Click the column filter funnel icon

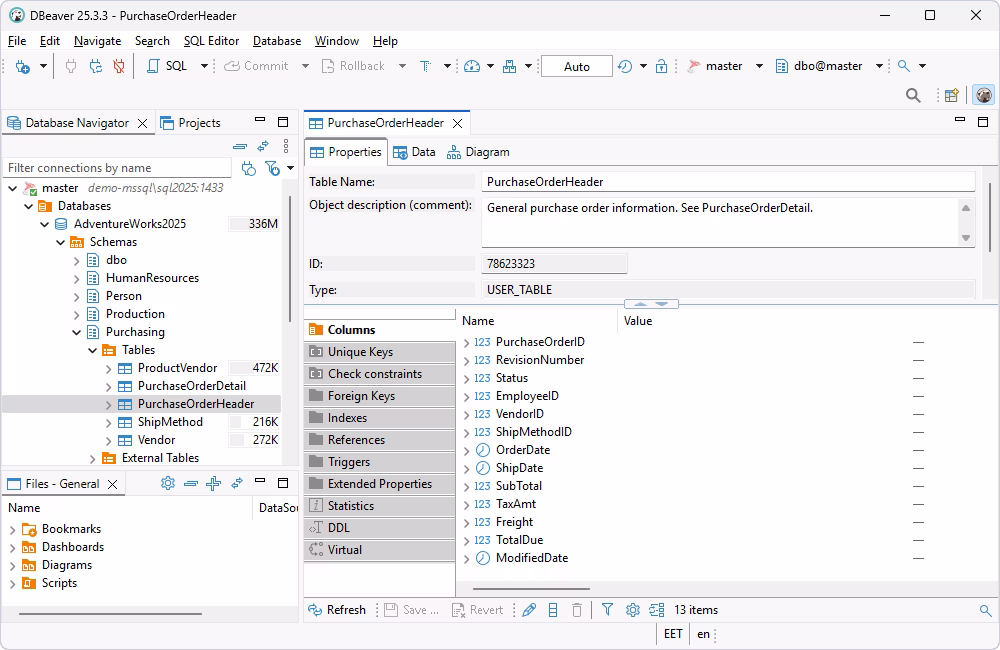[x=607, y=610]
